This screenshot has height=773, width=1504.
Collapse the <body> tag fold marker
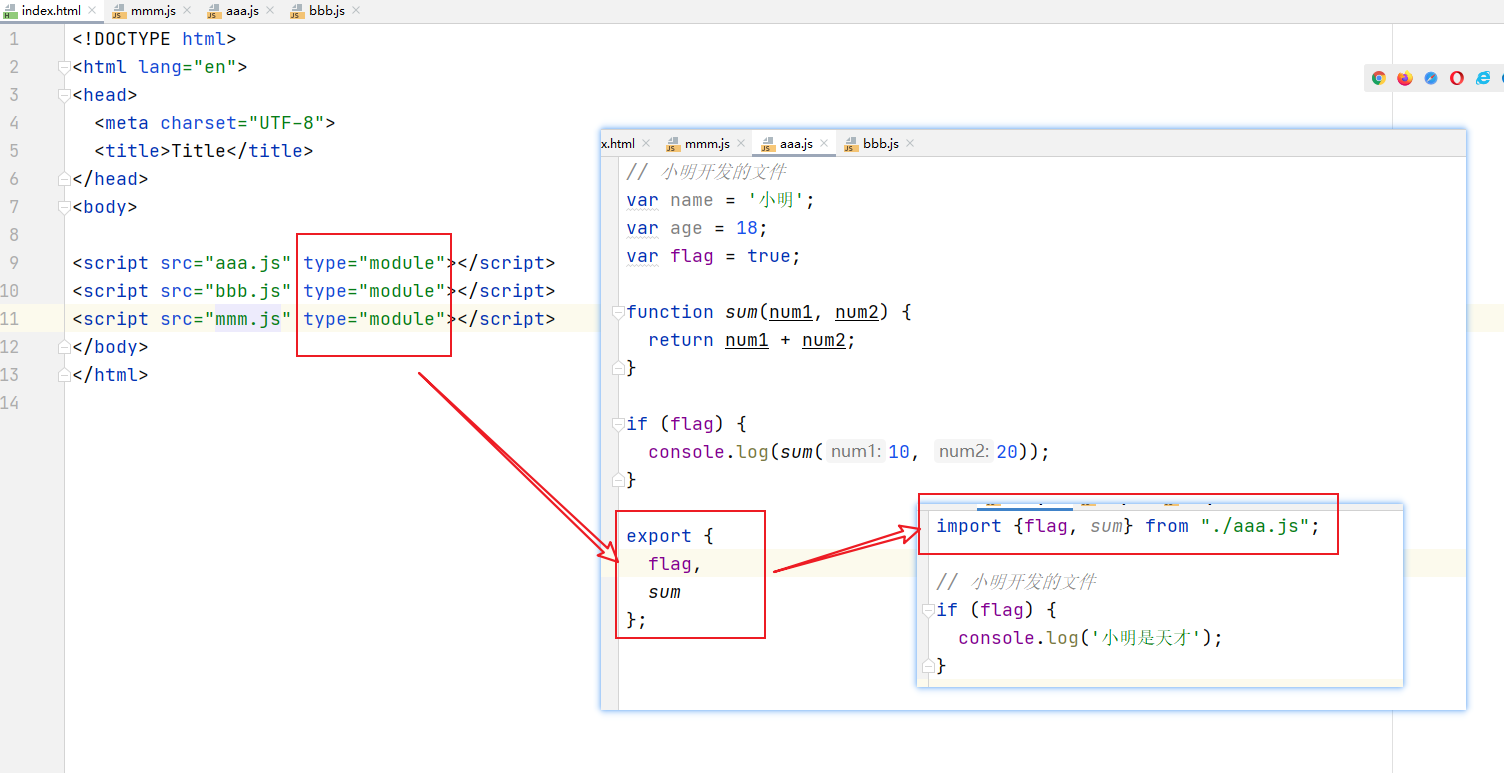65,207
